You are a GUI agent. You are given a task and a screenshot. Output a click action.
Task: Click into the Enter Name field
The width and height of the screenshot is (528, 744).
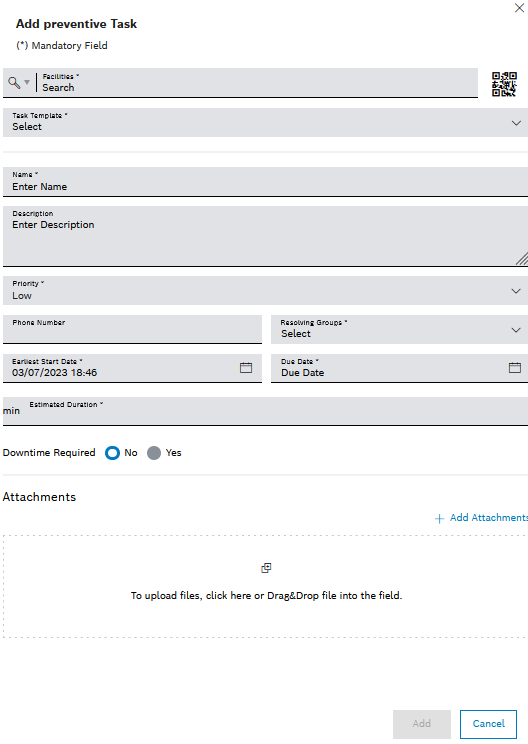click(x=265, y=181)
